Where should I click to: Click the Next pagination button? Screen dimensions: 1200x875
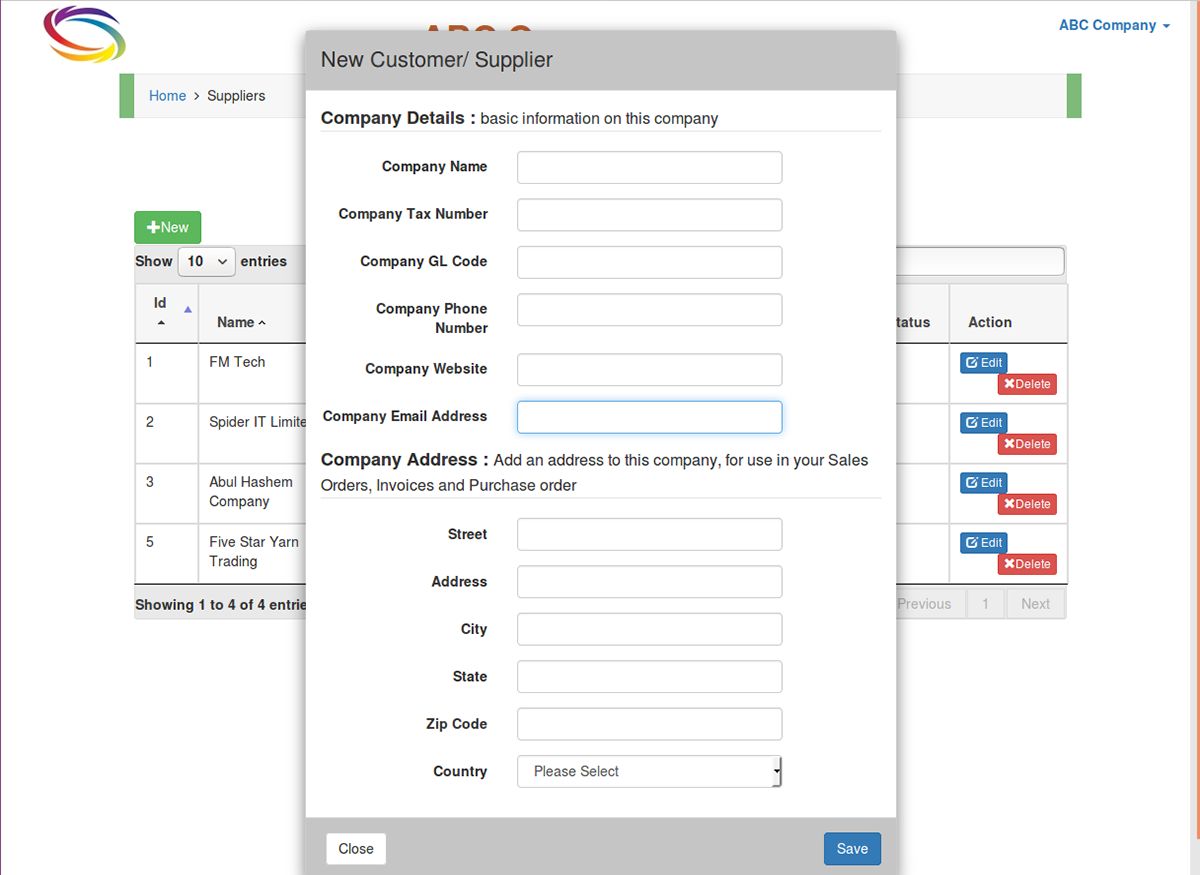tap(1035, 604)
